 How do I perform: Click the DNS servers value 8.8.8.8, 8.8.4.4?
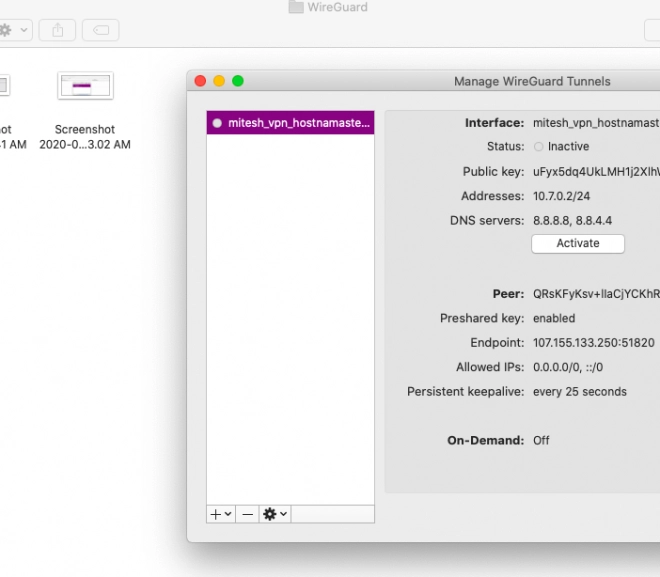(x=572, y=221)
